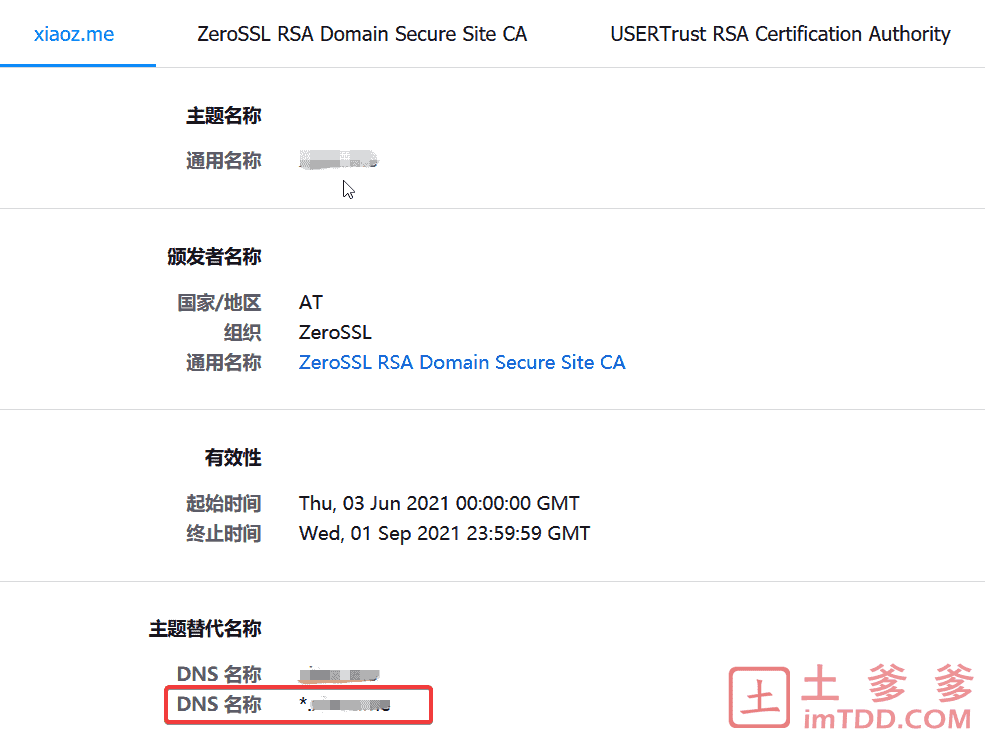Image resolution: width=985 pixels, height=734 pixels.
Task: Select the issuer country value AT
Action: tap(310, 302)
